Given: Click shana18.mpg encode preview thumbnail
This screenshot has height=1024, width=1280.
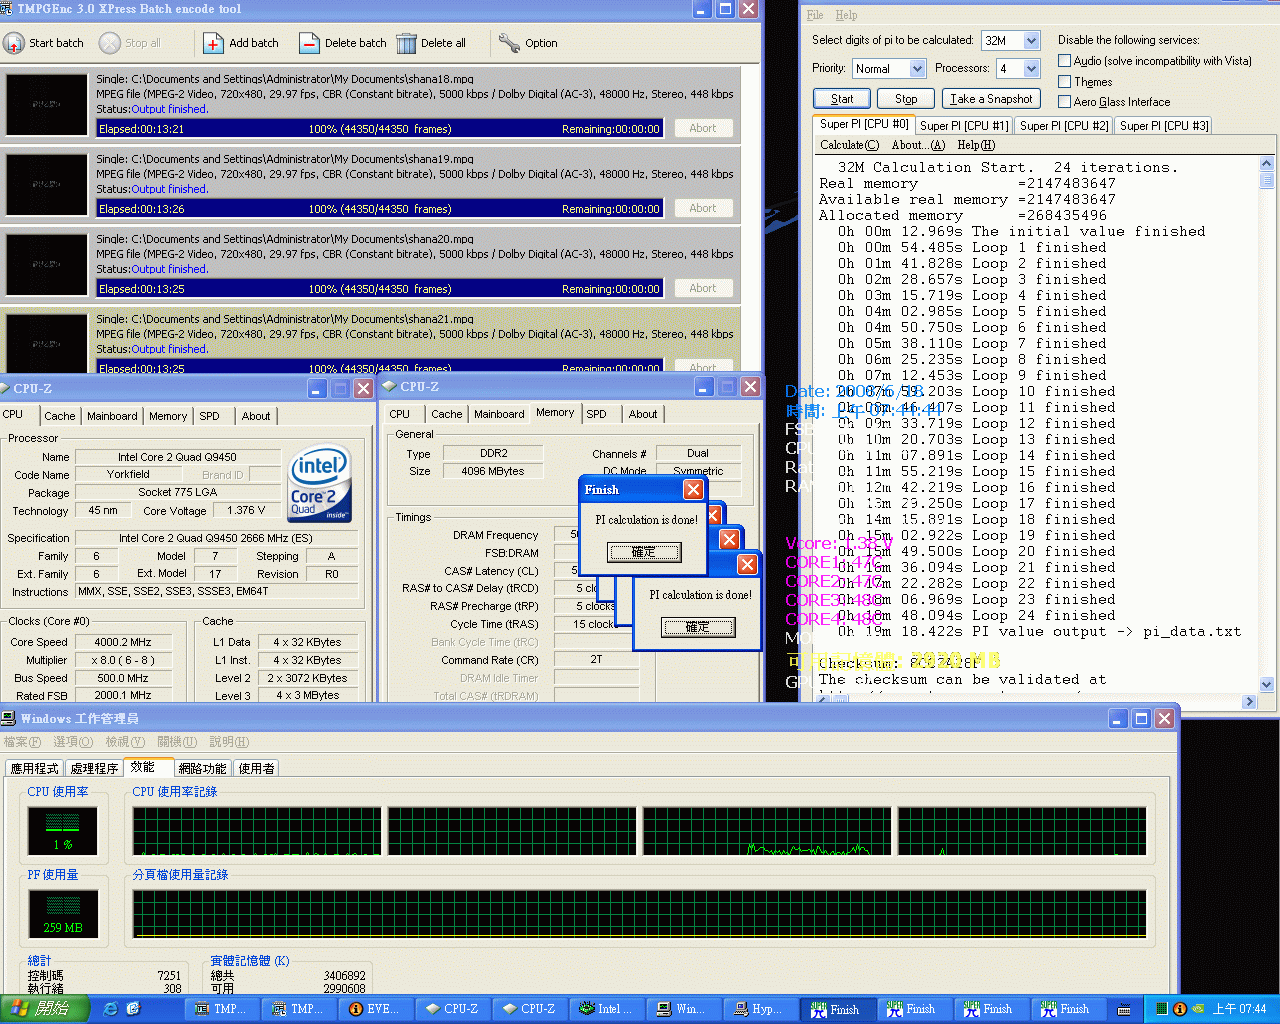Looking at the screenshot, I should click(x=46, y=104).
